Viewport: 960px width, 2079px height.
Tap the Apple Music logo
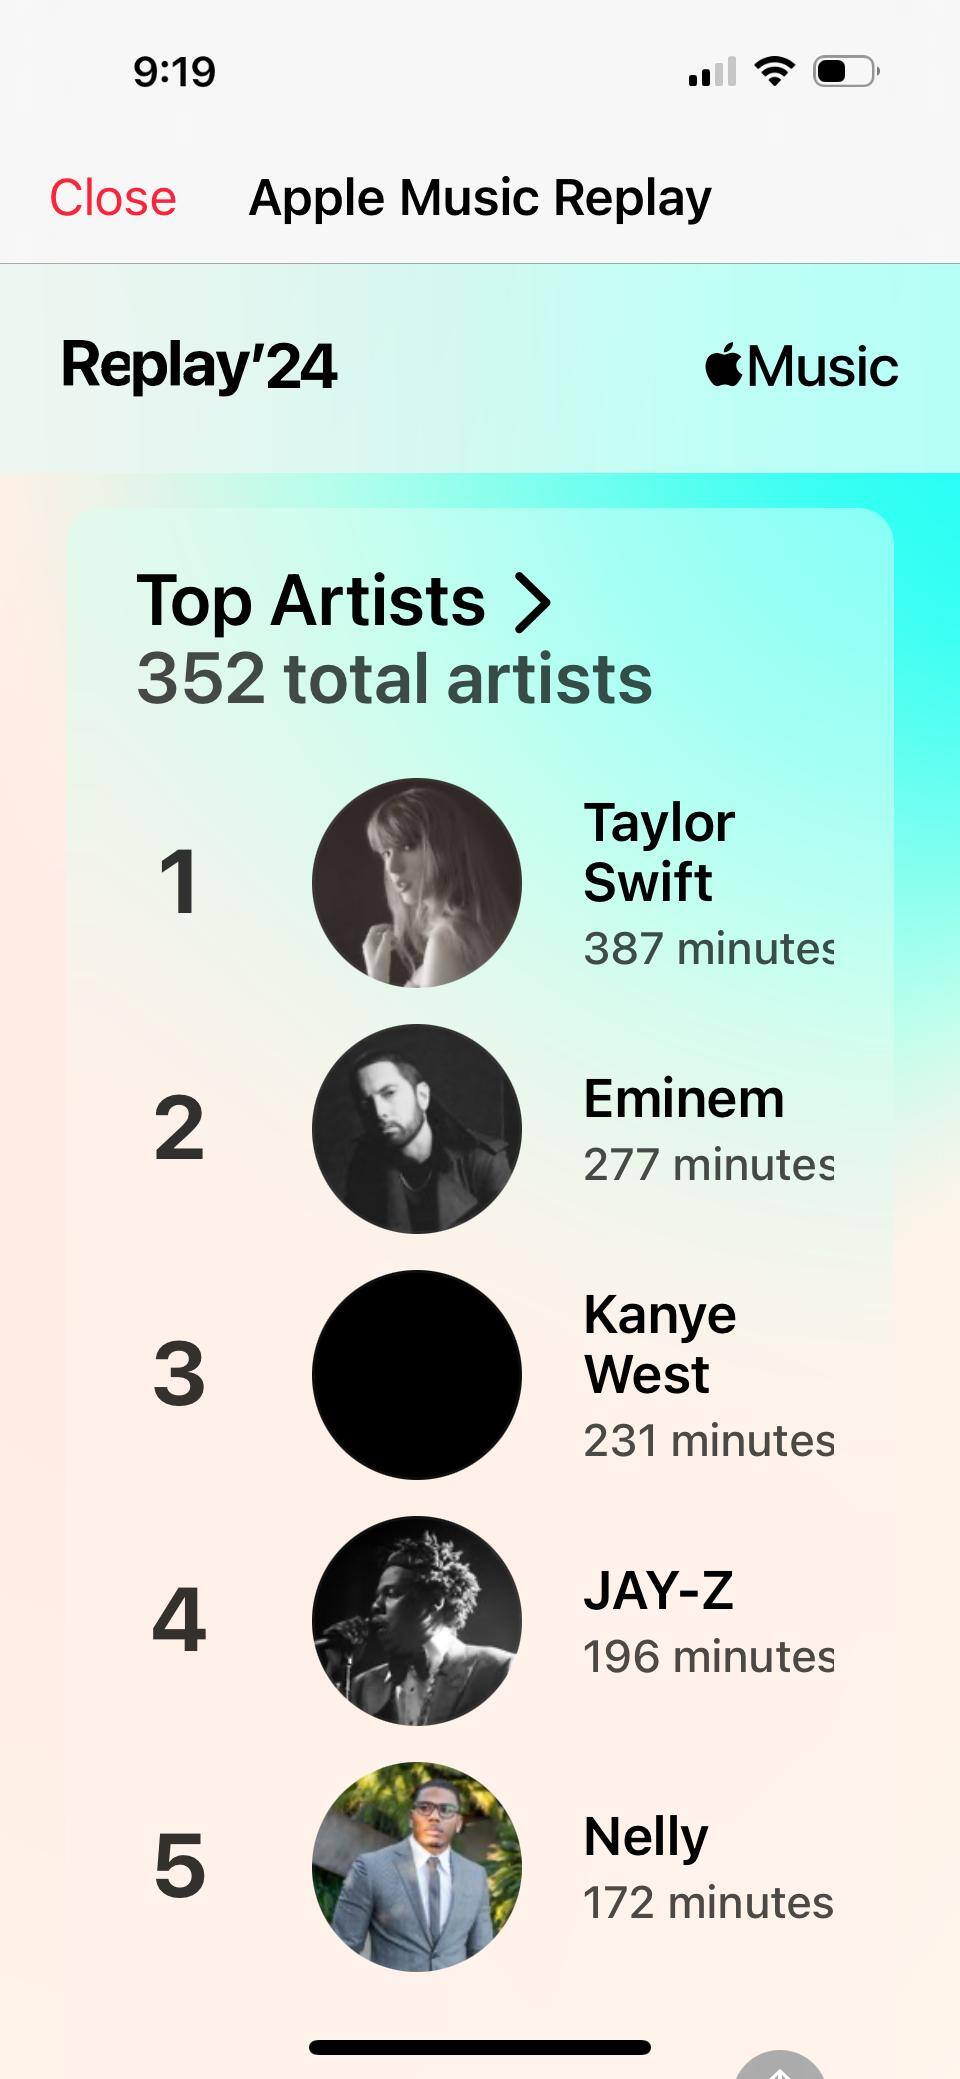click(801, 366)
